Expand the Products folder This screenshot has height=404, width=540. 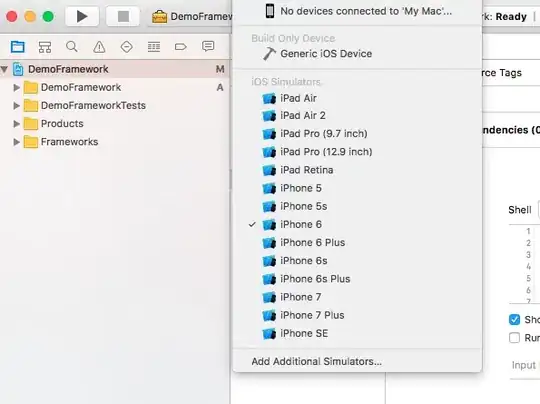coord(16,124)
